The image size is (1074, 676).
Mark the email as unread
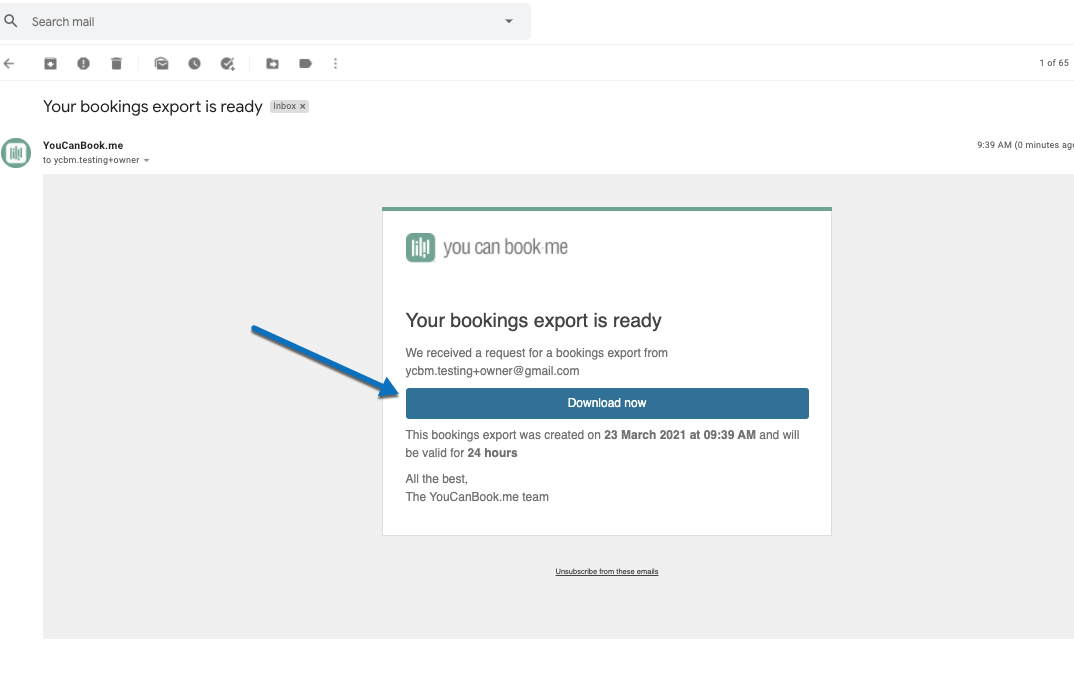[161, 63]
